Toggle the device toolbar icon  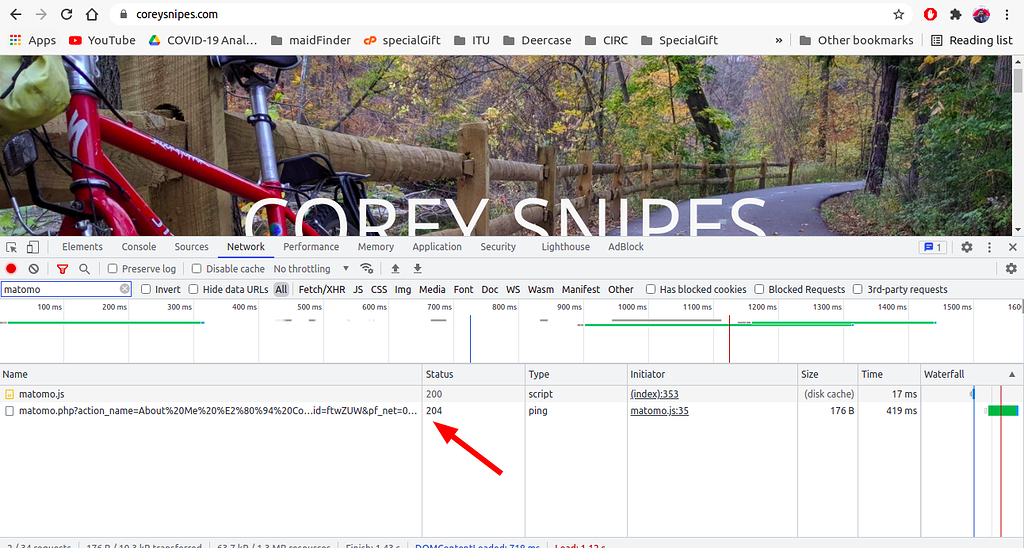tap(32, 247)
